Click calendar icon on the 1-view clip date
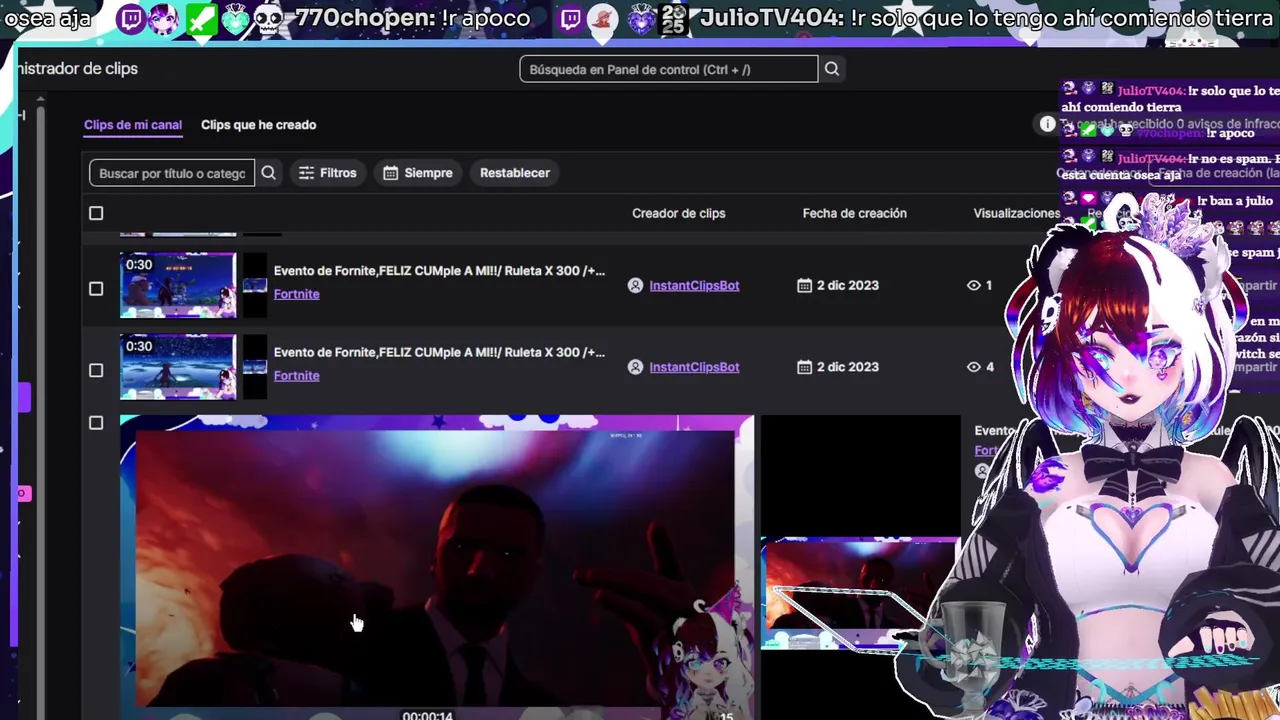 click(x=804, y=285)
